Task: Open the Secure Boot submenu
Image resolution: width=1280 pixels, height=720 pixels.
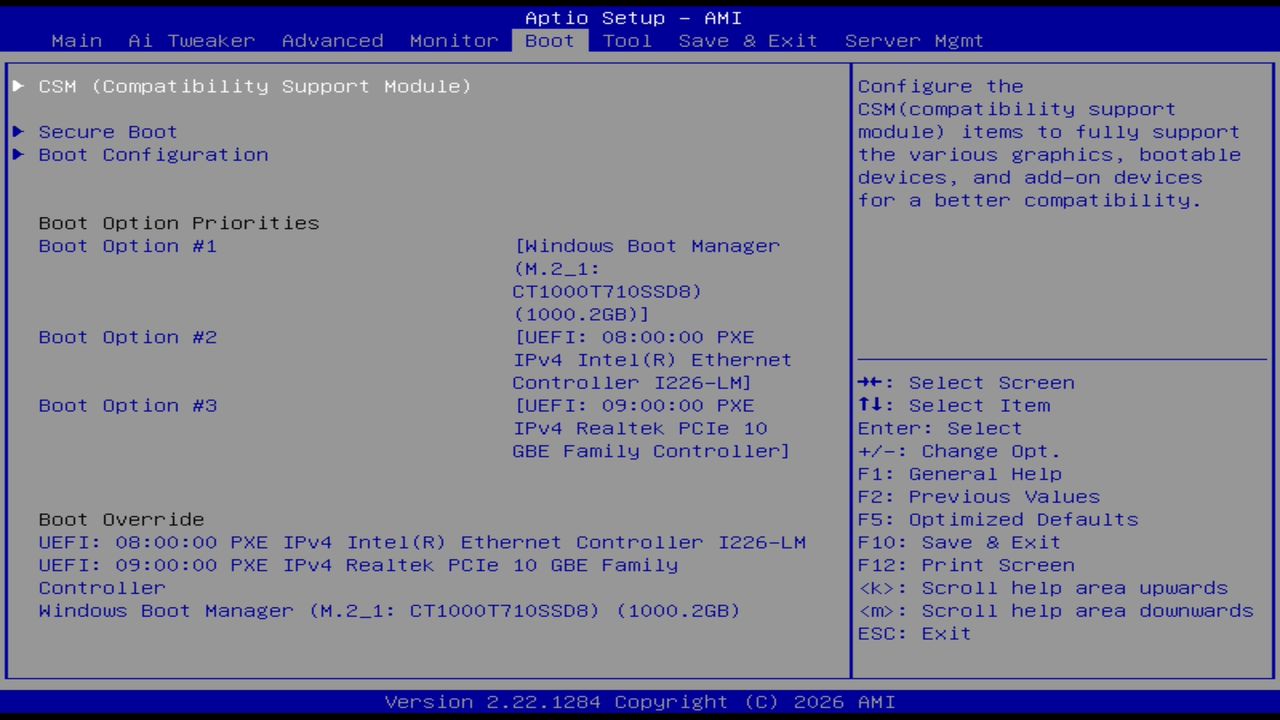Action: 108,132
